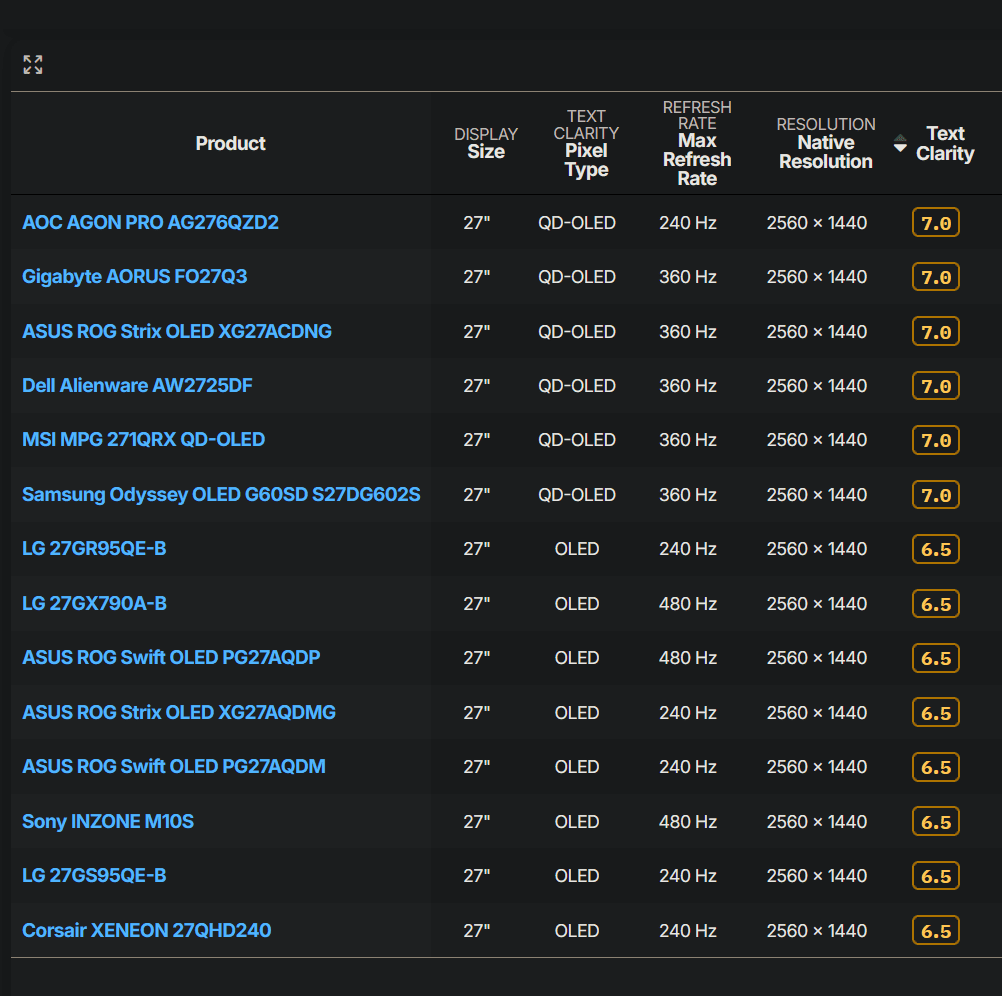Open LG 27GS95QE-B product link

coord(94,875)
